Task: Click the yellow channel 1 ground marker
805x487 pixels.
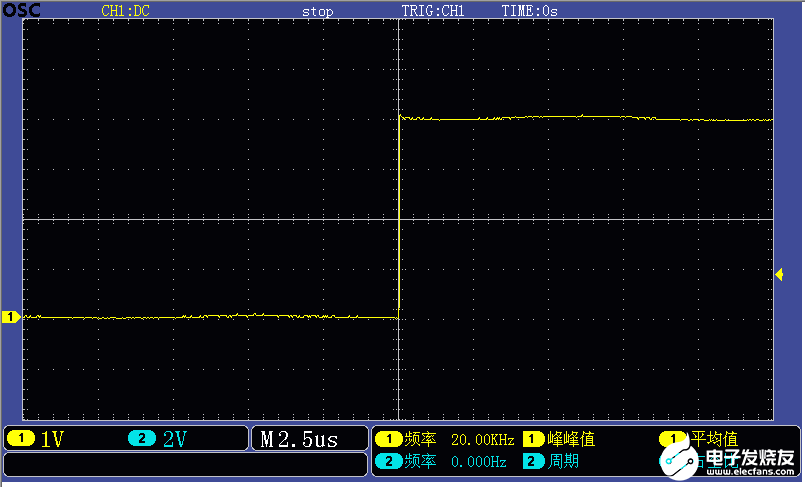Action: [x=11, y=317]
